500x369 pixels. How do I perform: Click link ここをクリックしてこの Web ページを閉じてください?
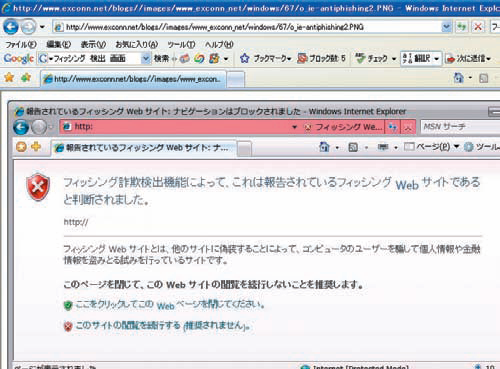pyautogui.click(x=170, y=304)
